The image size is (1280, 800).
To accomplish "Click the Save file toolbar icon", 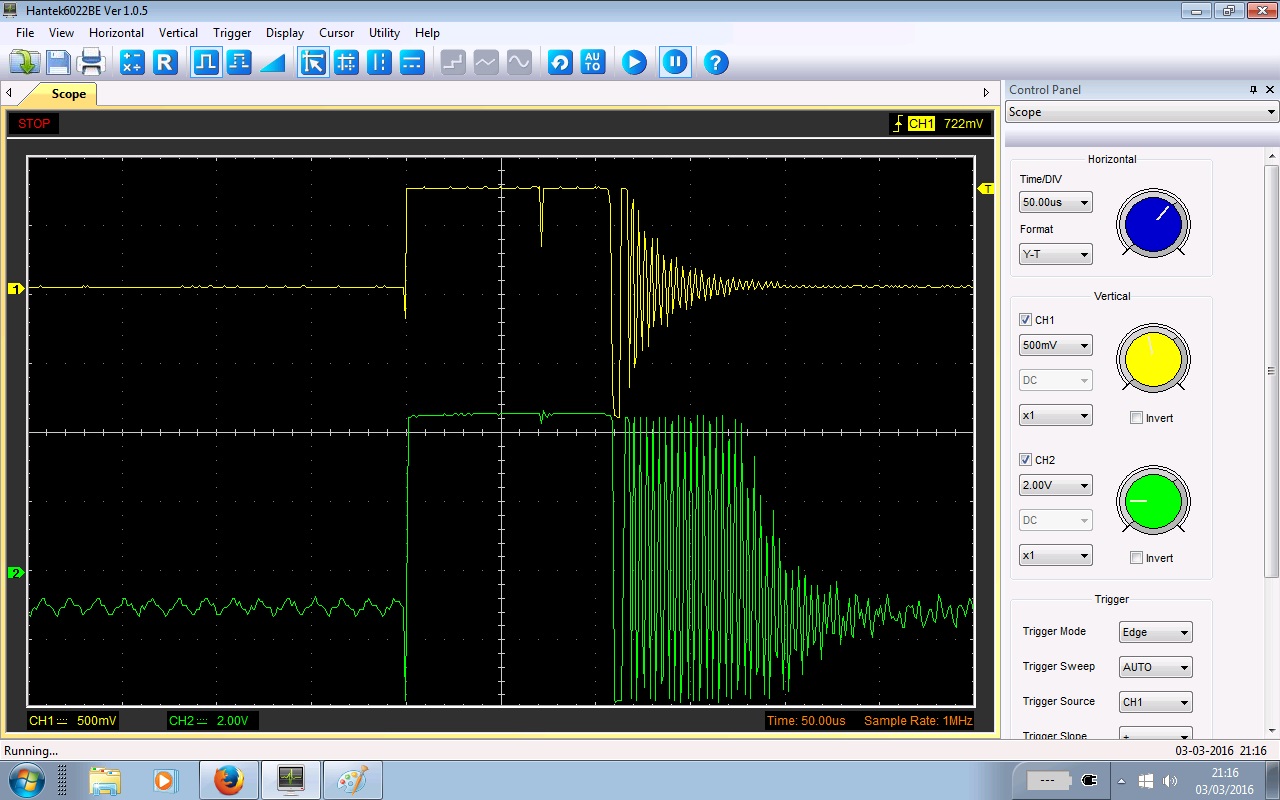I will coord(58,63).
